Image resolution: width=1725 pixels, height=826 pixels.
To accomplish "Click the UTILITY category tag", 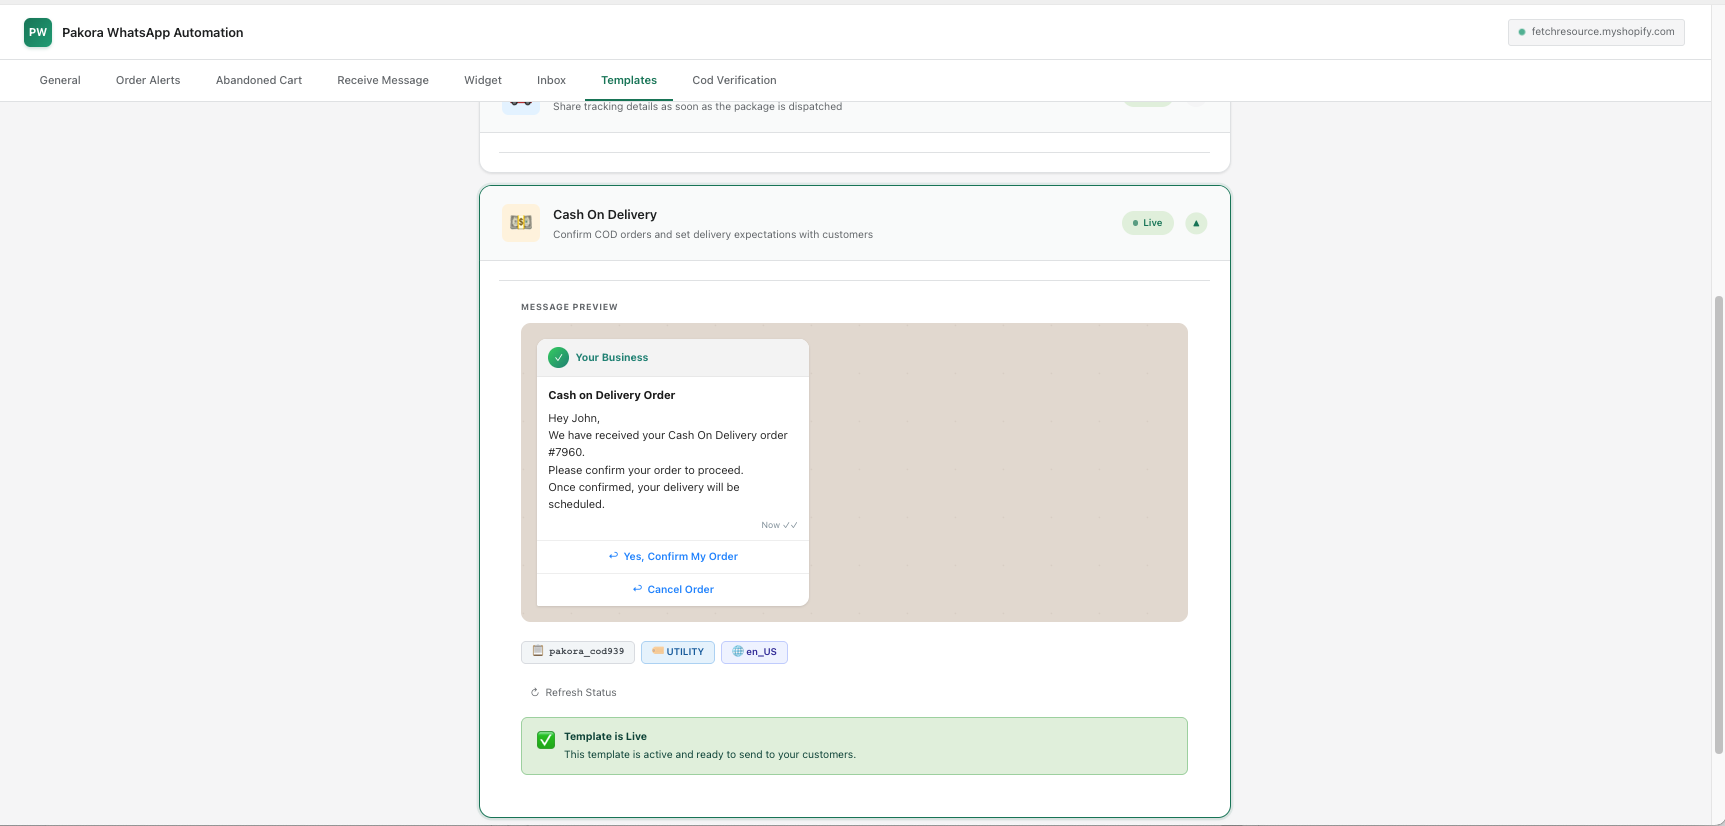I will coord(678,652).
